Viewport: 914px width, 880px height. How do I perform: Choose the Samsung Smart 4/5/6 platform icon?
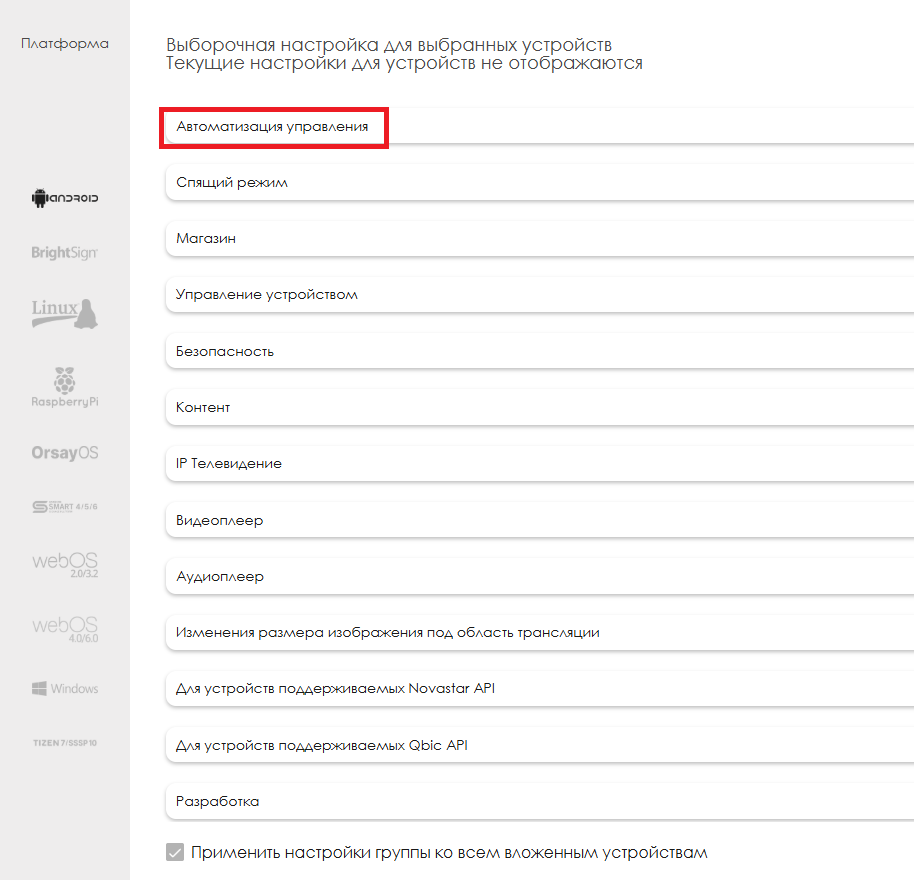tap(65, 506)
